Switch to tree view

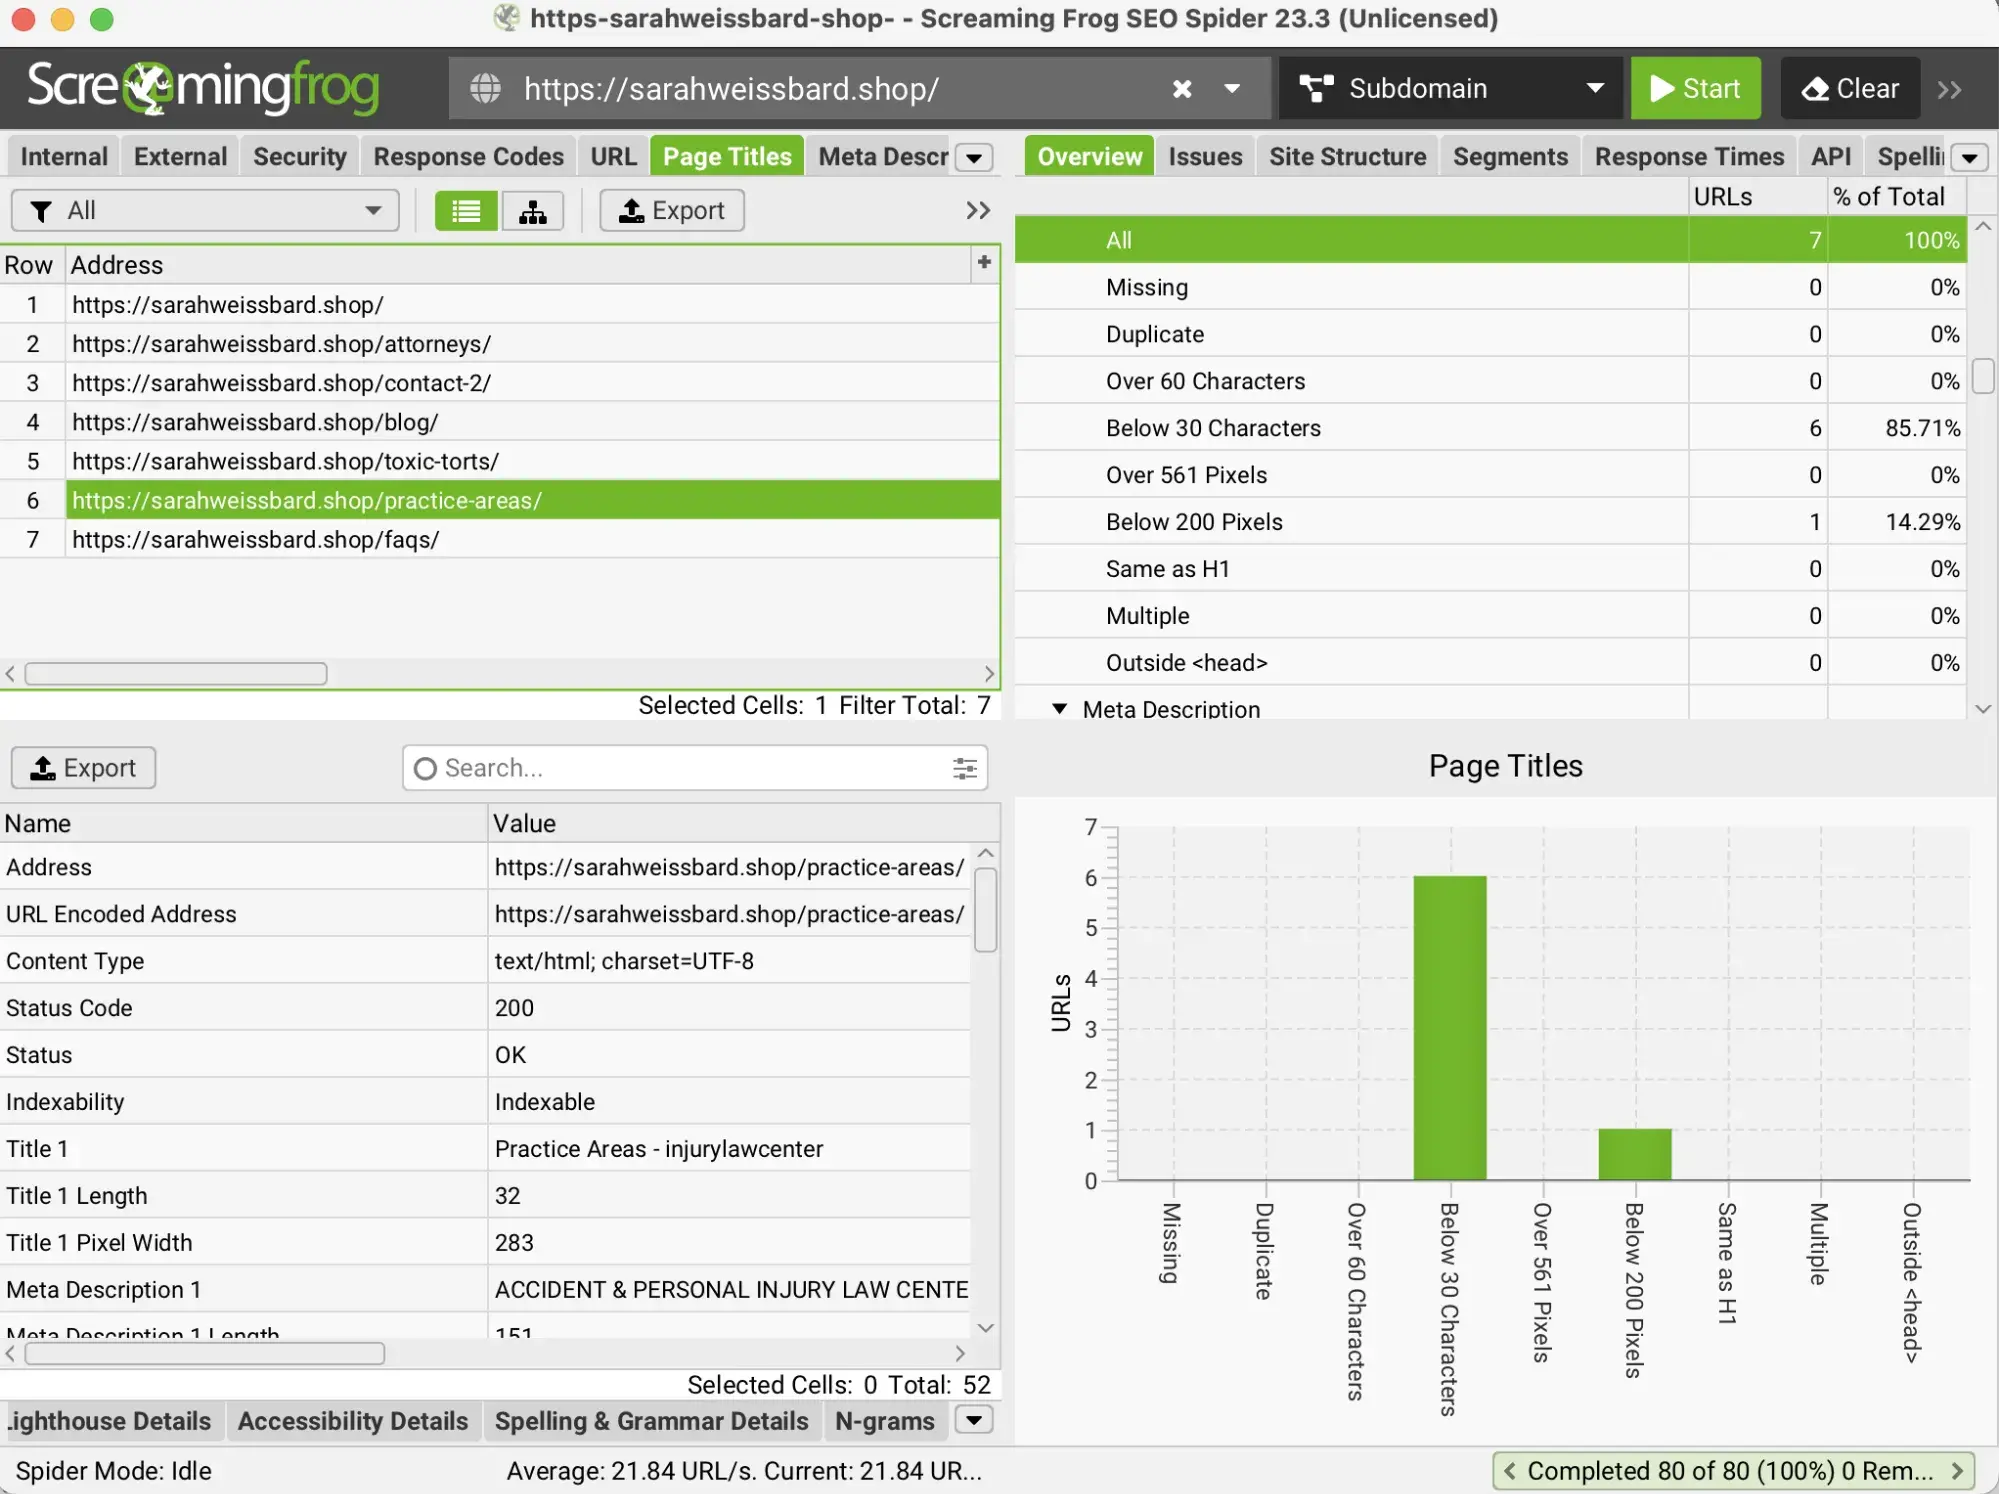click(533, 211)
